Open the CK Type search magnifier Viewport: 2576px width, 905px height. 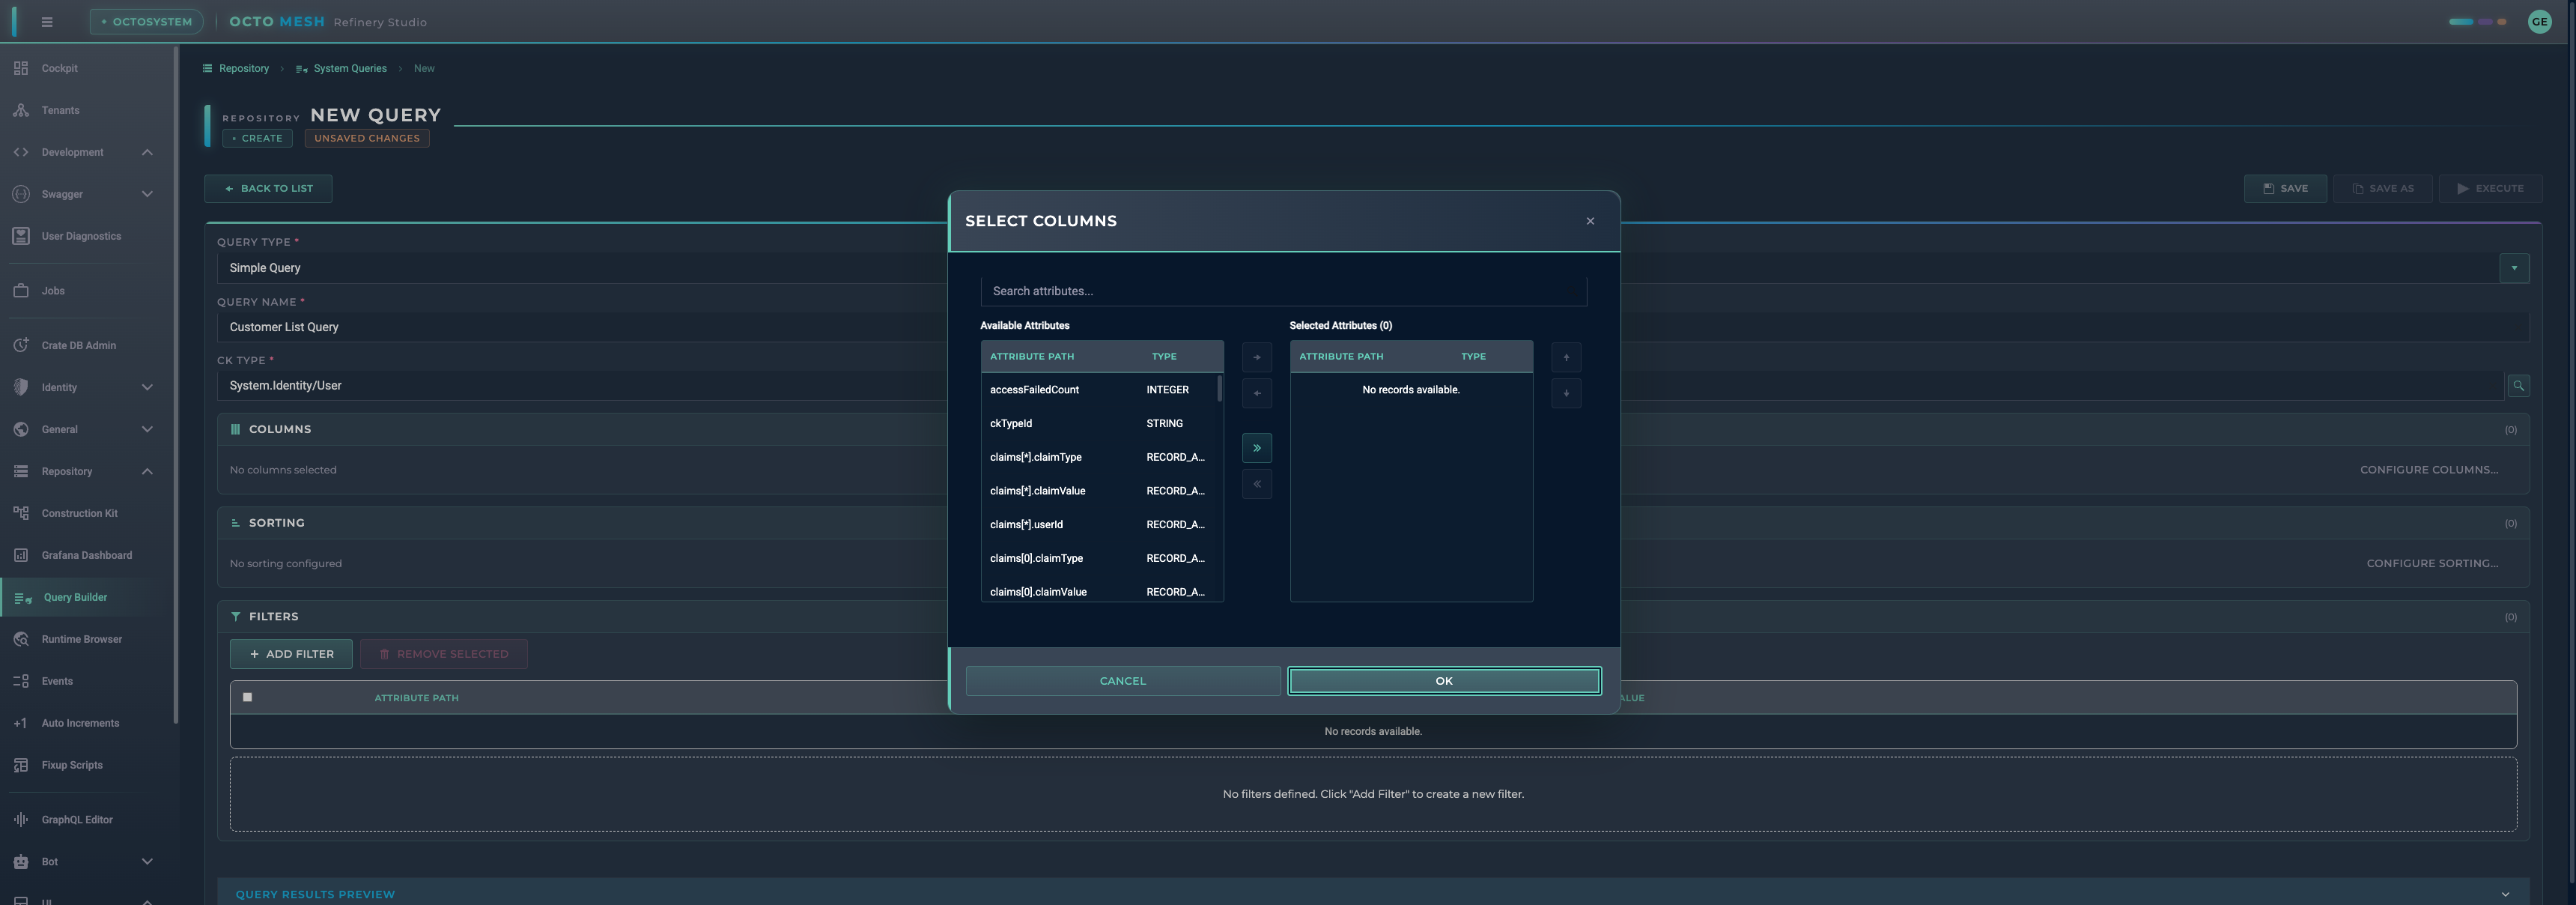coord(2519,385)
